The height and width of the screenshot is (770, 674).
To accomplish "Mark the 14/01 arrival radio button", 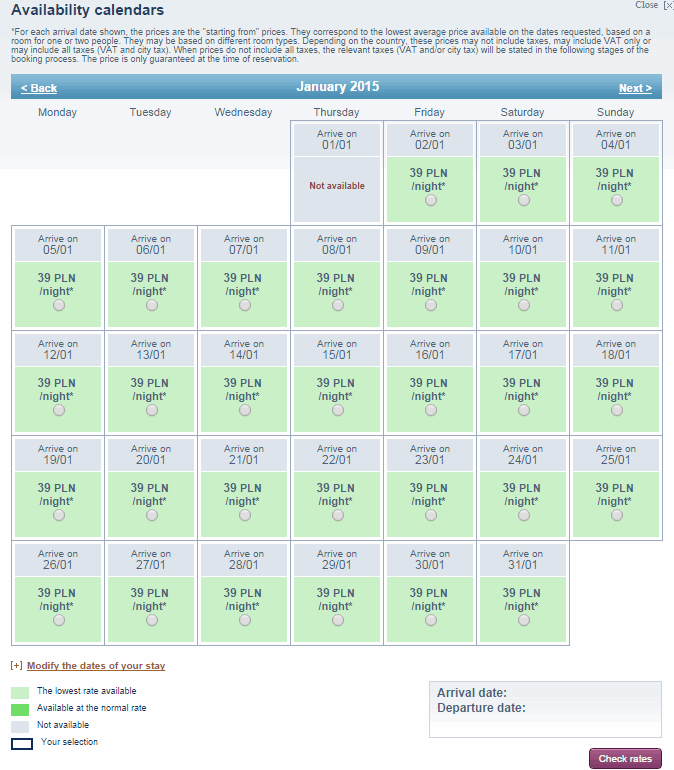I will tap(245, 411).
